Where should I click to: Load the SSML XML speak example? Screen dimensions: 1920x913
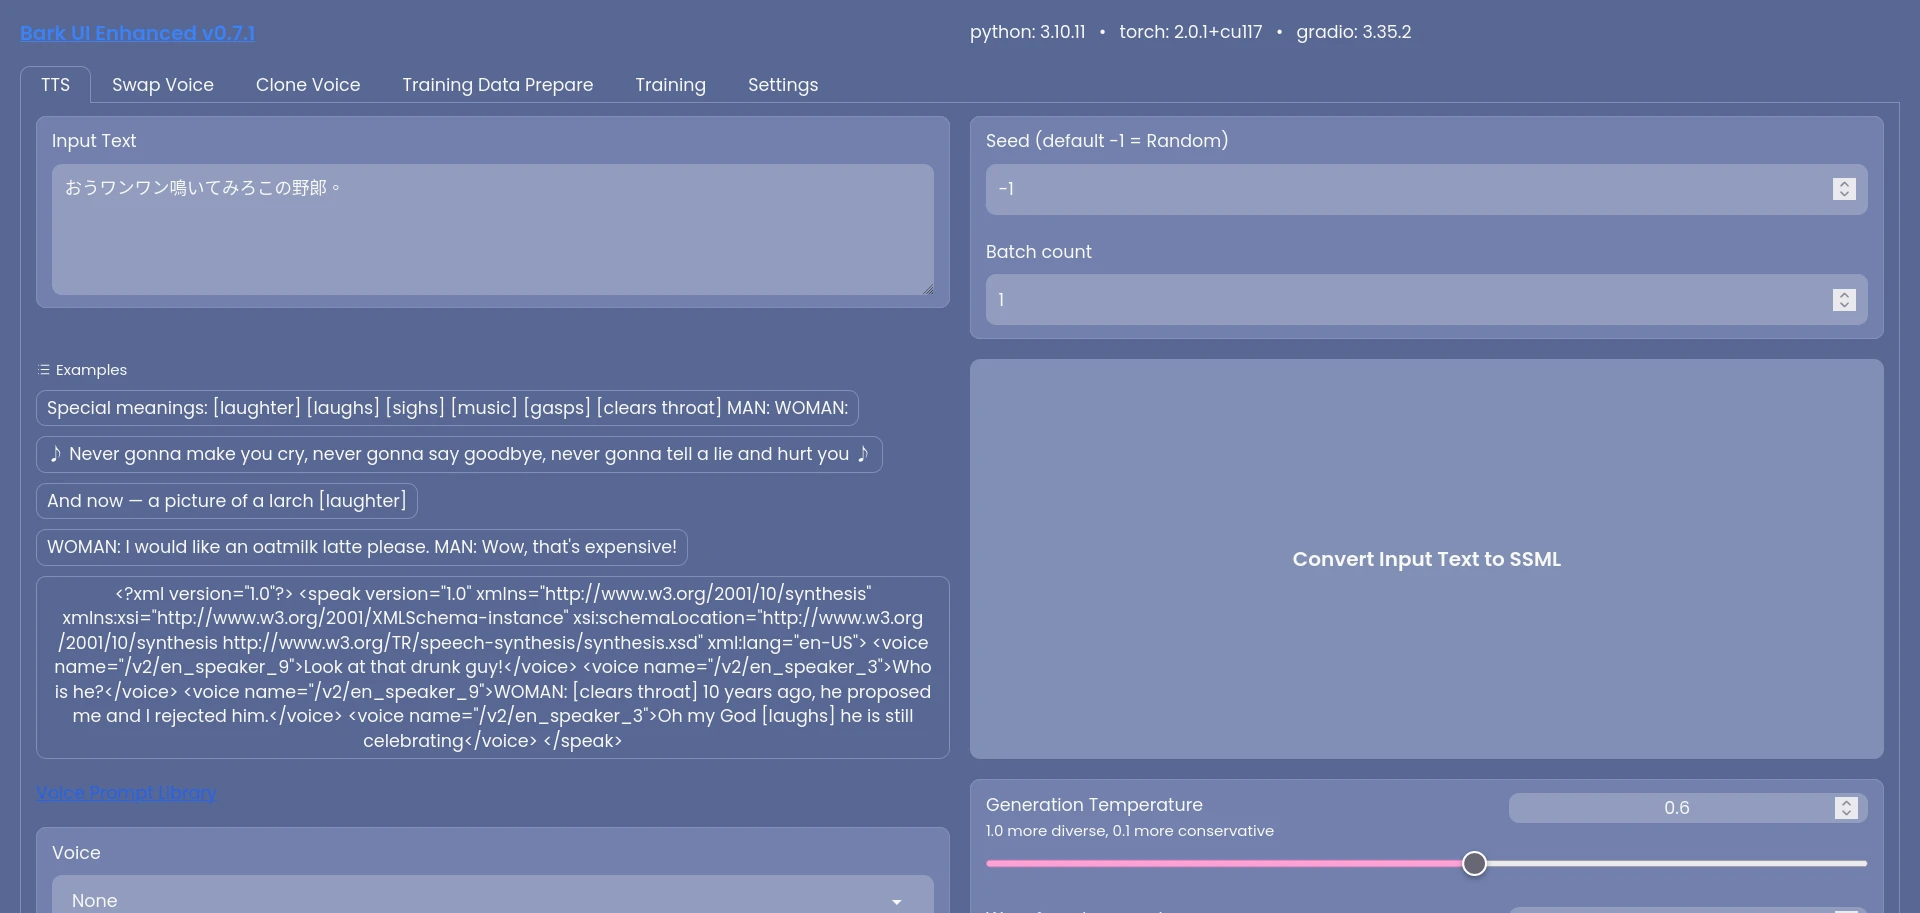tap(492, 667)
